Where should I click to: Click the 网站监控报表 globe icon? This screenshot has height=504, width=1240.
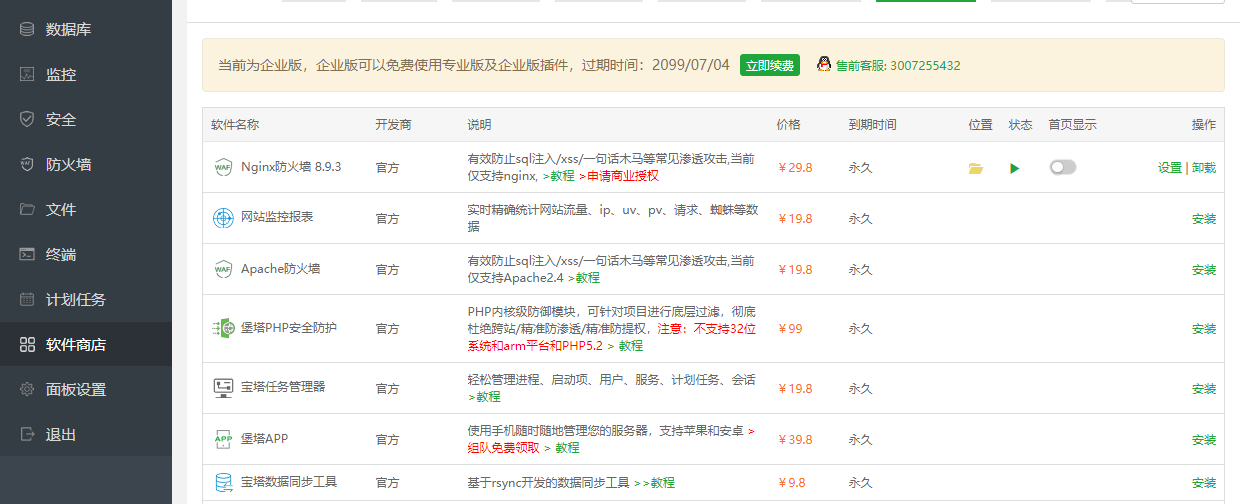click(x=223, y=218)
